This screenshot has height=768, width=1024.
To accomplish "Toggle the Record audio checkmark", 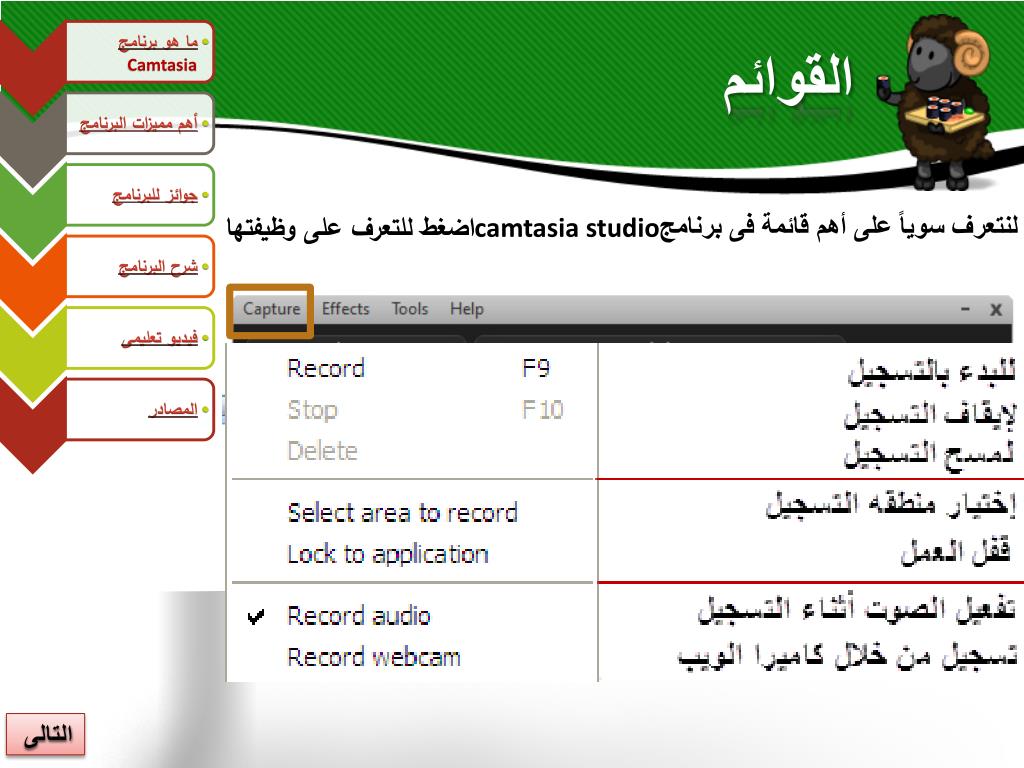I will coord(257,616).
